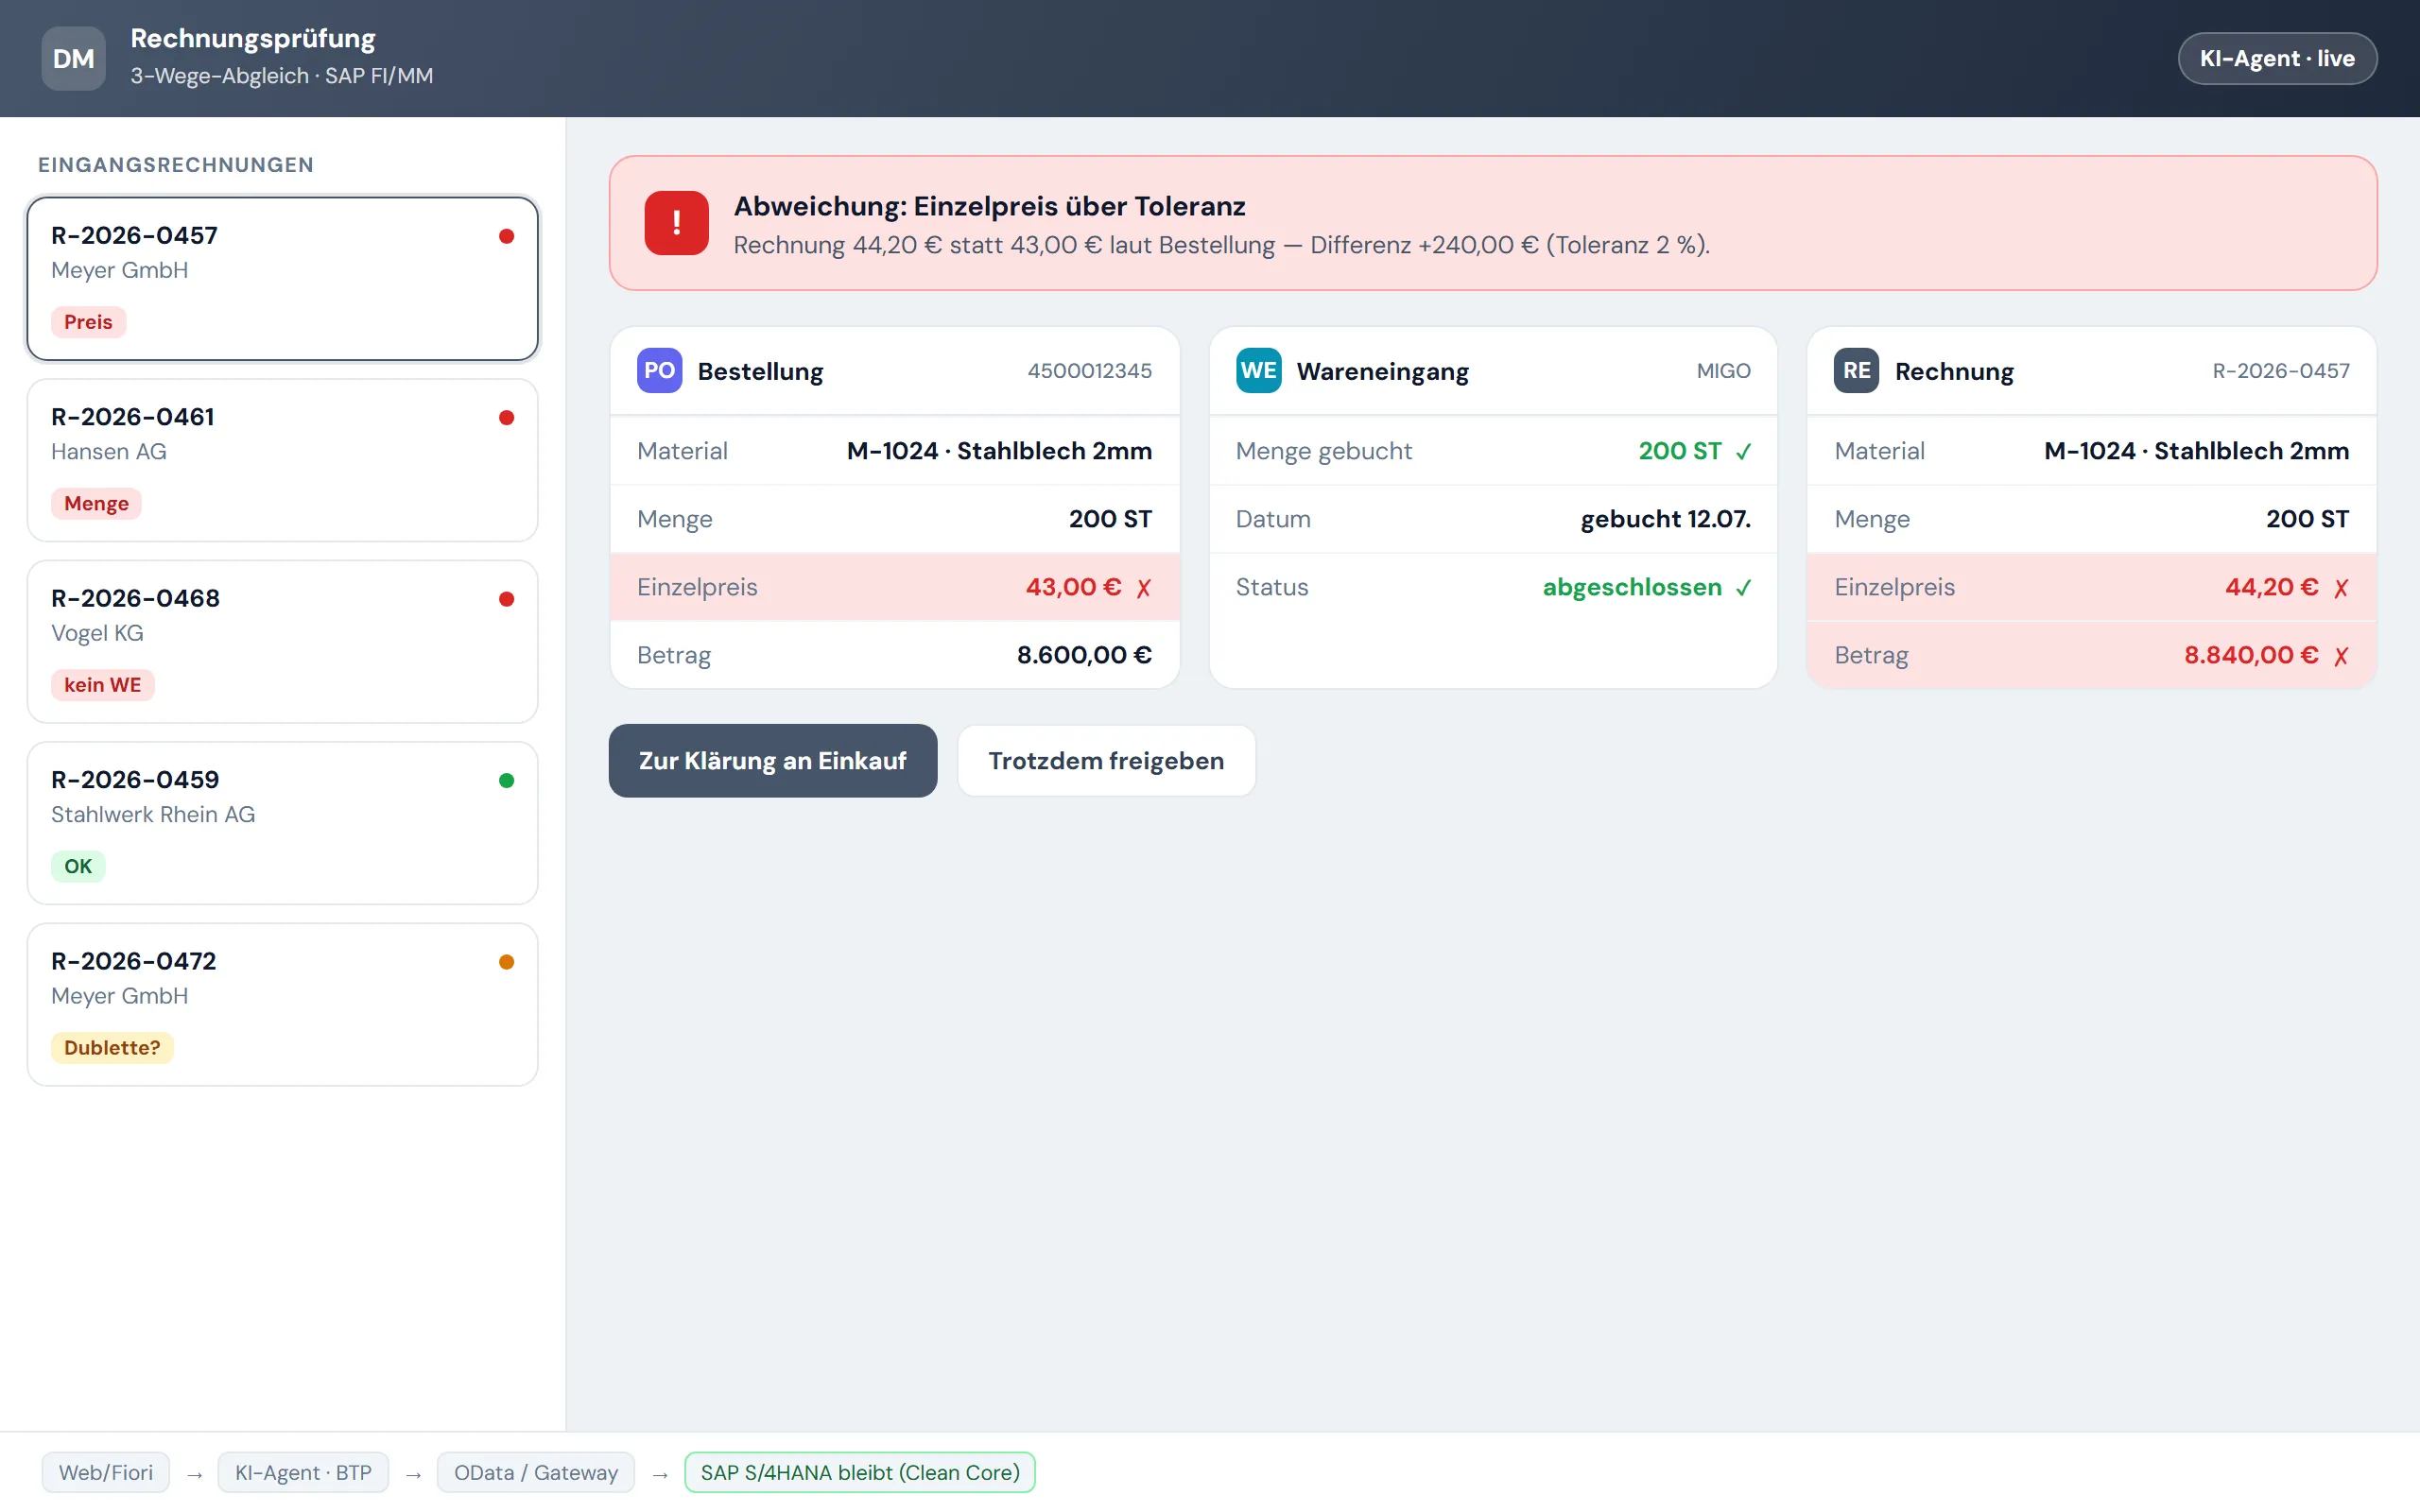Click the RE Rechnung badge icon

point(1856,370)
